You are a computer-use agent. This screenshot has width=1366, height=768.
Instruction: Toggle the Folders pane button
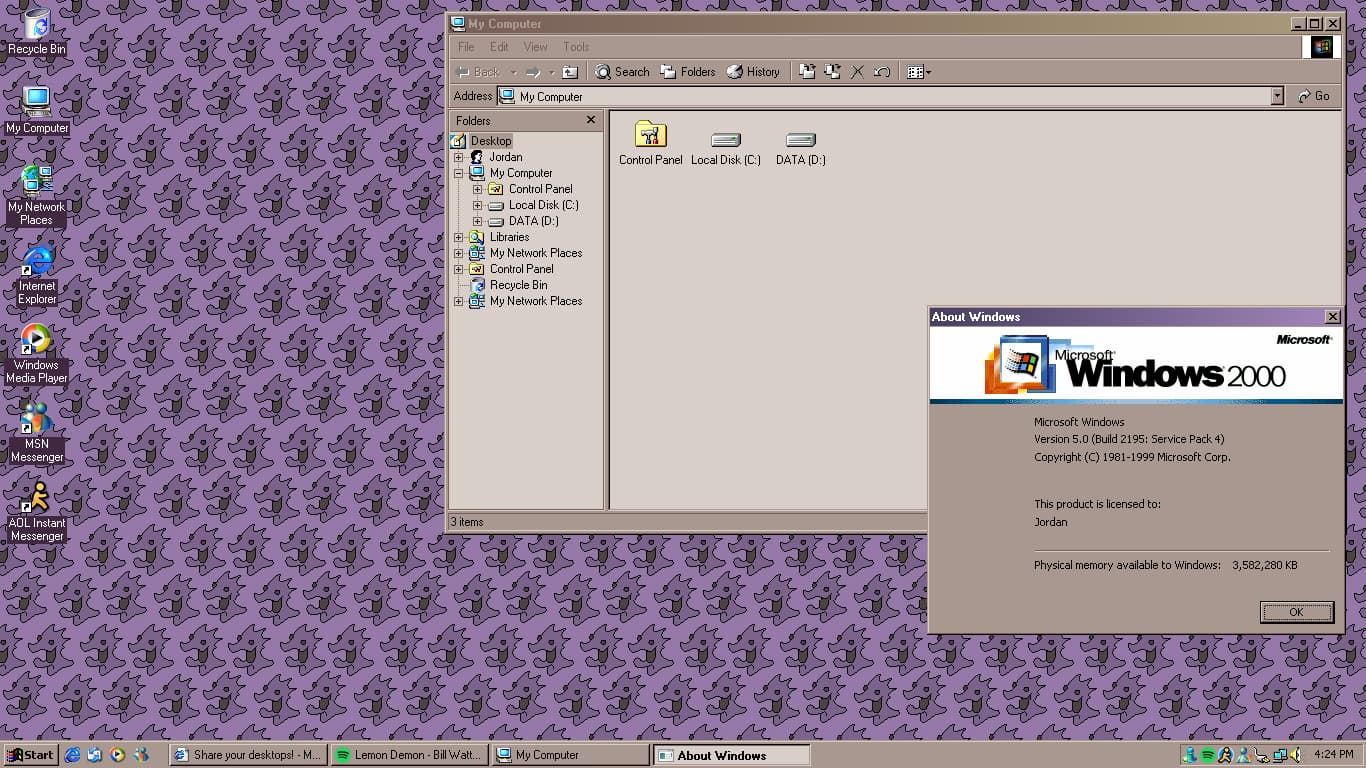[688, 72]
